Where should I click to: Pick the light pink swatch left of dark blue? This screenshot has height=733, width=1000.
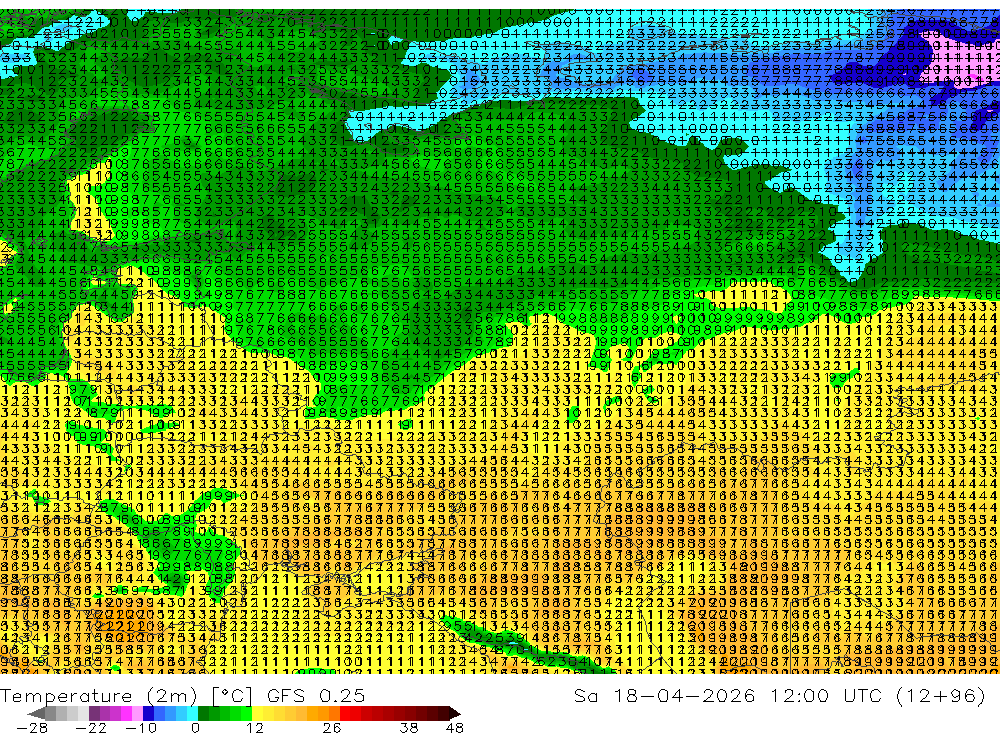pyautogui.click(x=137, y=713)
